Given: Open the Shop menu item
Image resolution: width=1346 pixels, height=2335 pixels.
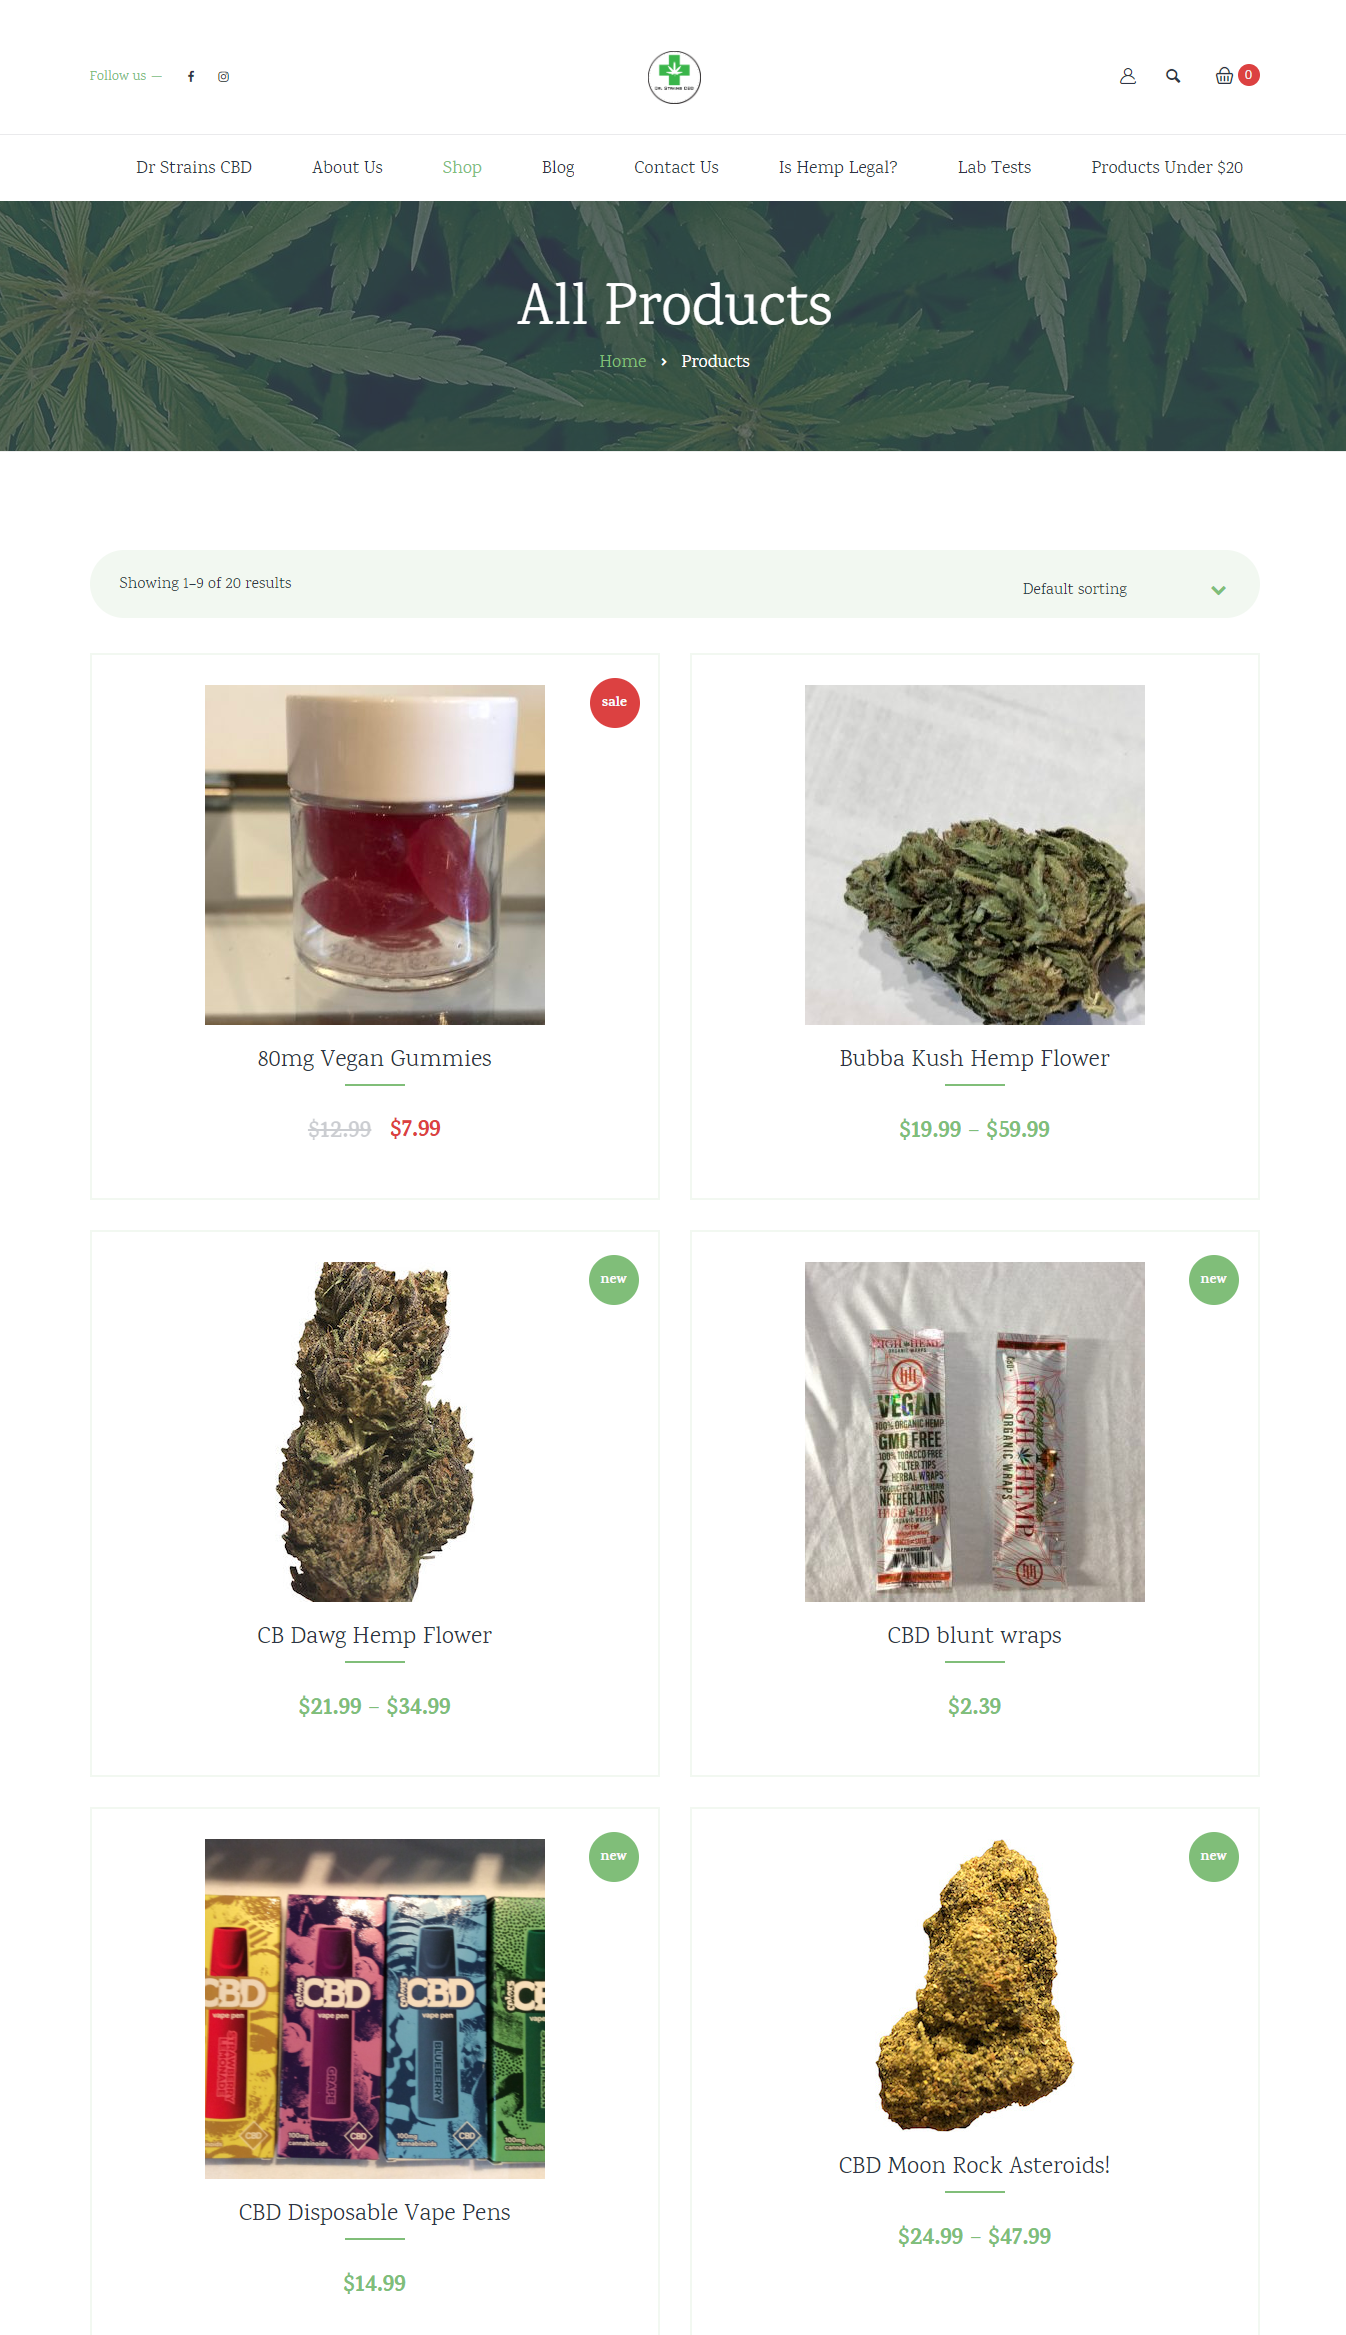Looking at the screenshot, I should click(x=462, y=167).
